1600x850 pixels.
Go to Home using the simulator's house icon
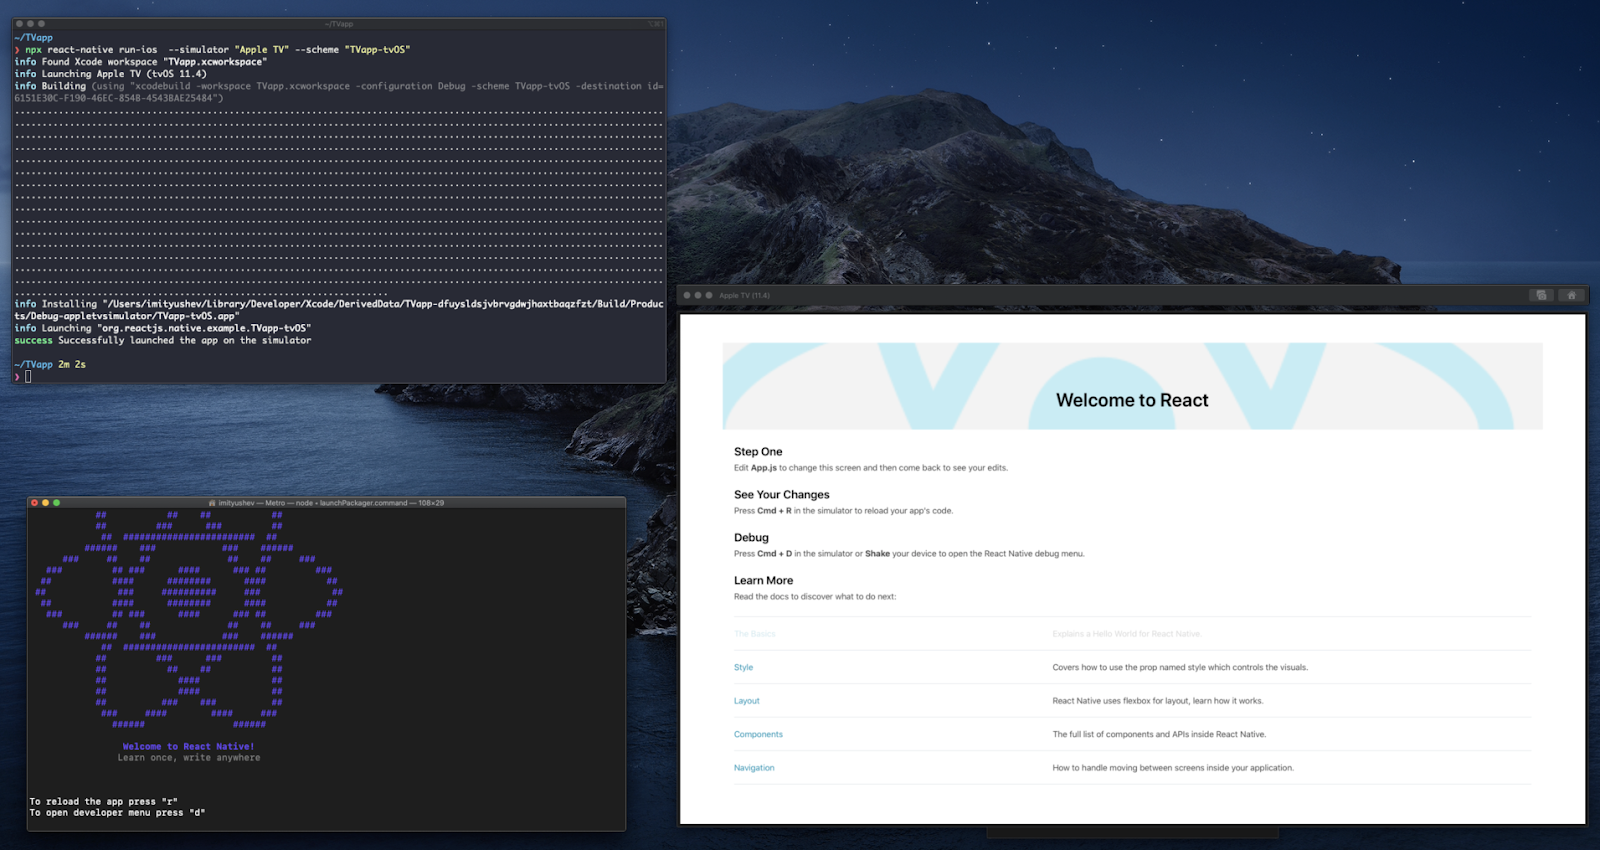[x=1571, y=295]
